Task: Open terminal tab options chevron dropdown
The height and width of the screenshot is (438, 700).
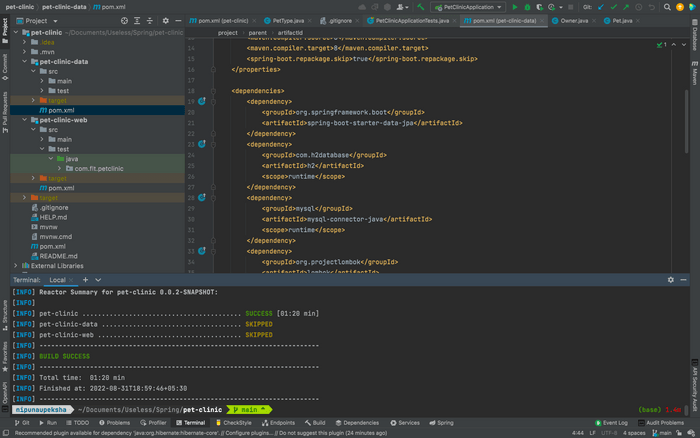Action: (98, 280)
